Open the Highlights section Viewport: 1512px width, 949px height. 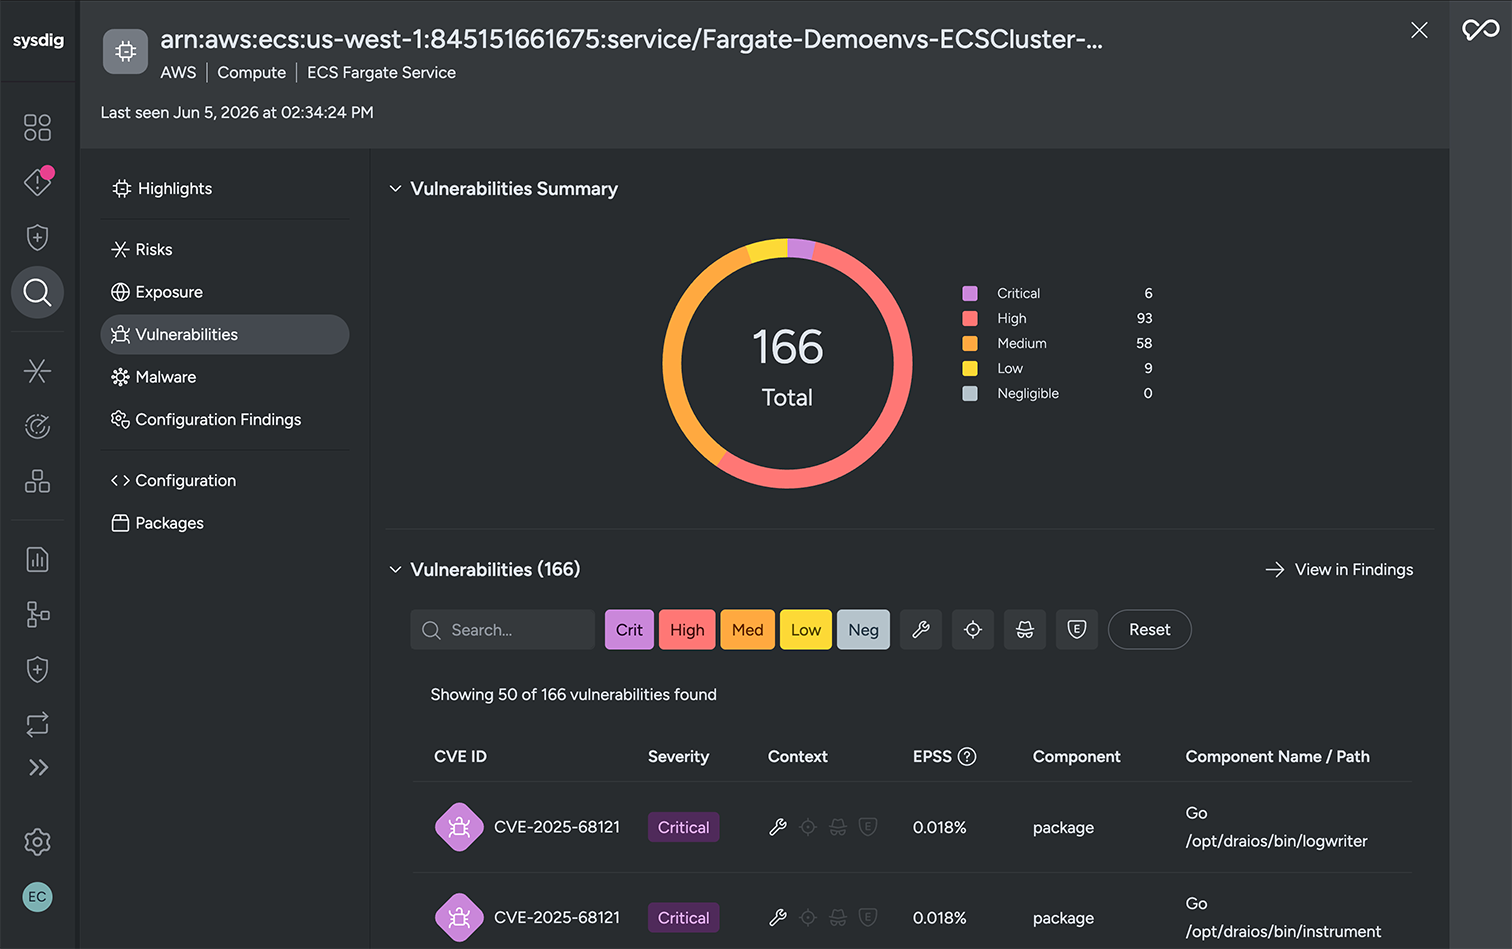click(x=162, y=188)
